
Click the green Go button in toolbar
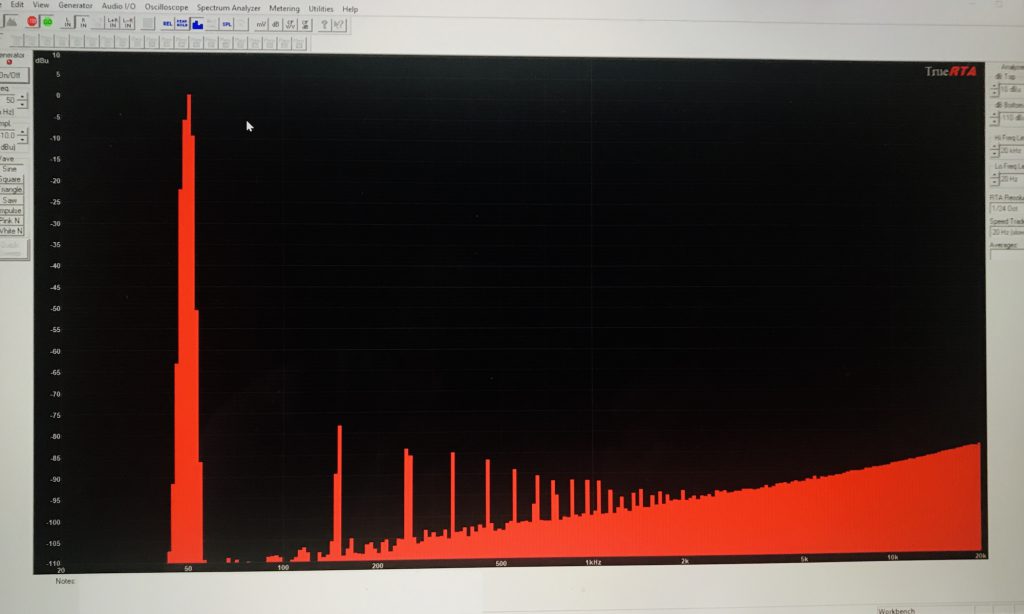(48, 22)
